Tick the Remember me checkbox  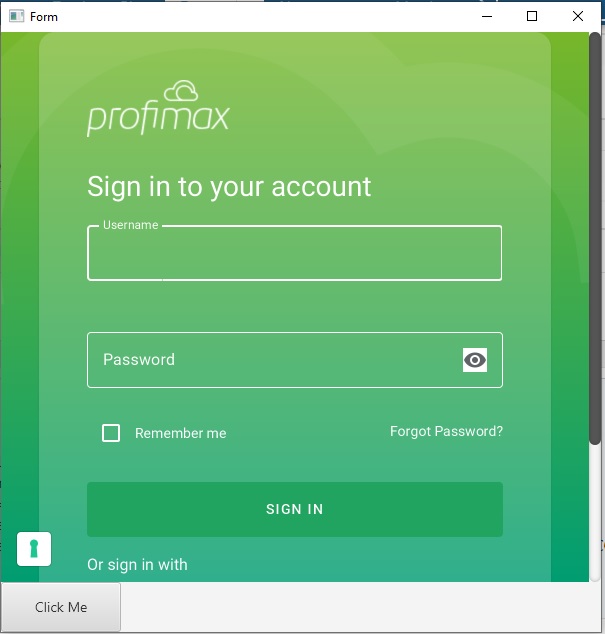pyautogui.click(x=111, y=433)
